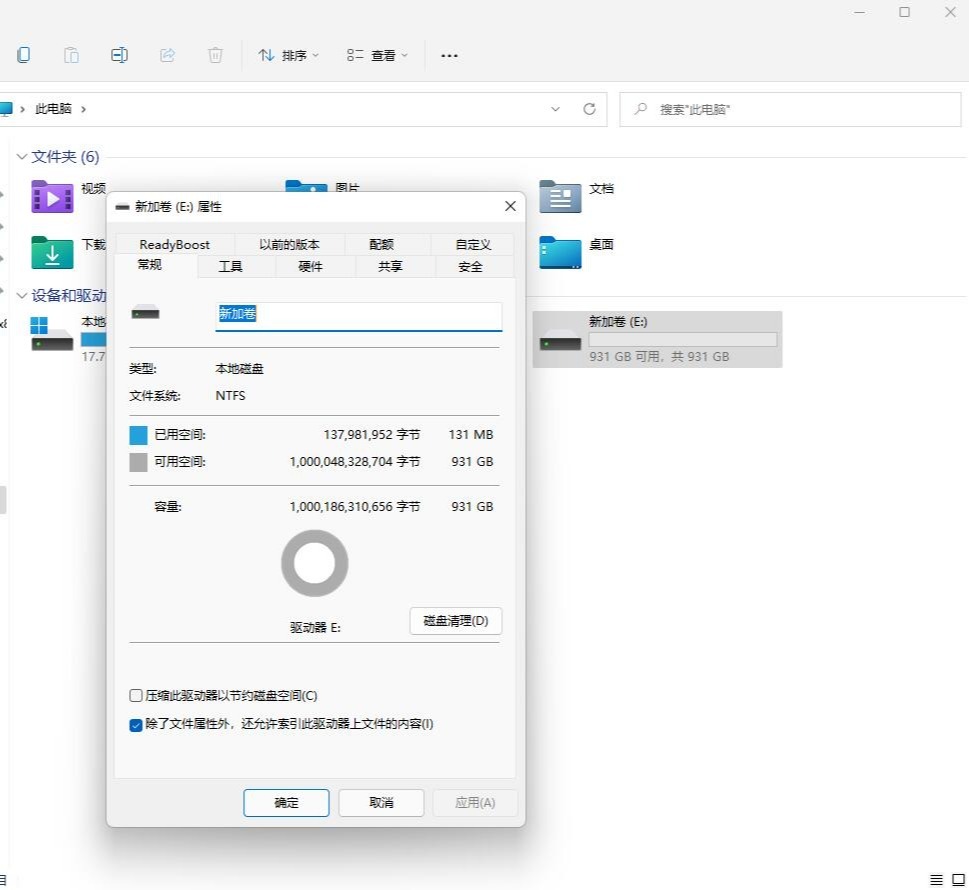Collapse the 文件夹 (6) section
The height and width of the screenshot is (890, 969).
pyautogui.click(x=22, y=157)
